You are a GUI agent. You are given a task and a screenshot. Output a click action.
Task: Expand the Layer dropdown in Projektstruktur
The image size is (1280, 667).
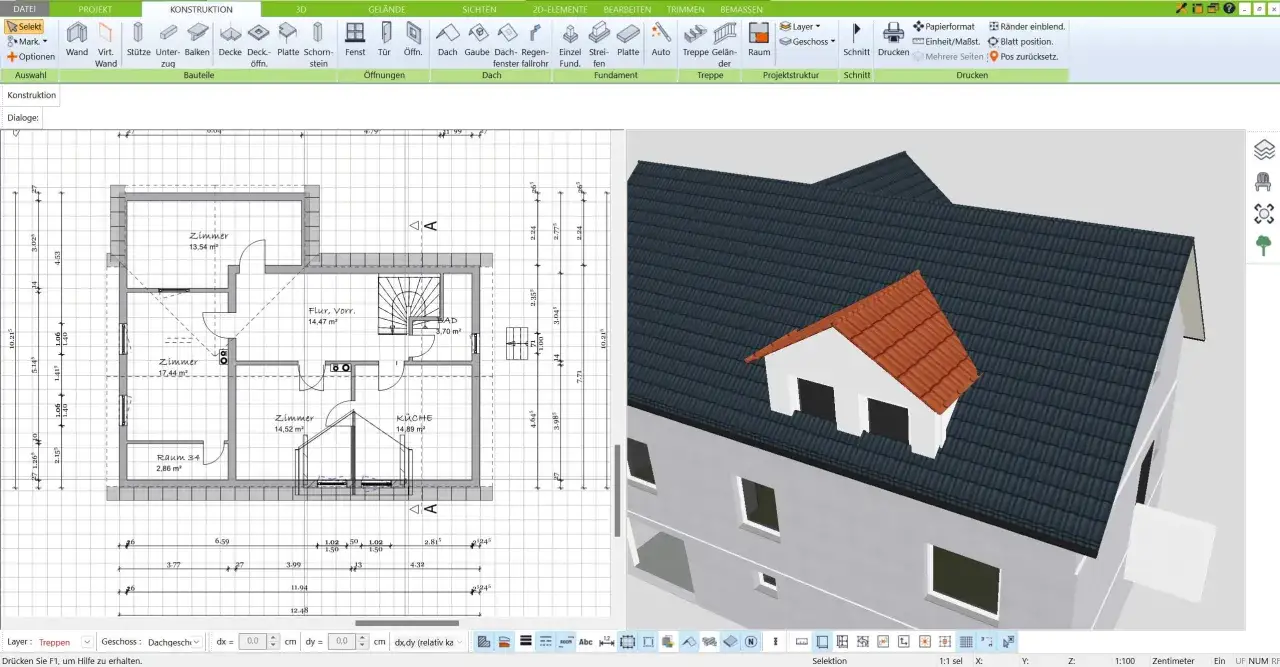tap(799, 27)
